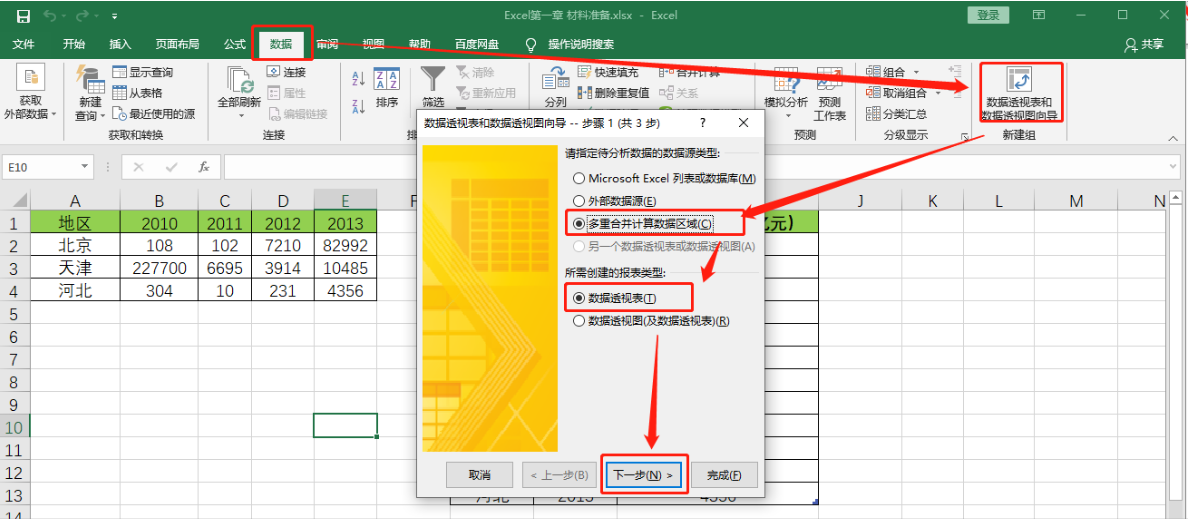Select 多重合并计算数据区域 option

(644, 224)
